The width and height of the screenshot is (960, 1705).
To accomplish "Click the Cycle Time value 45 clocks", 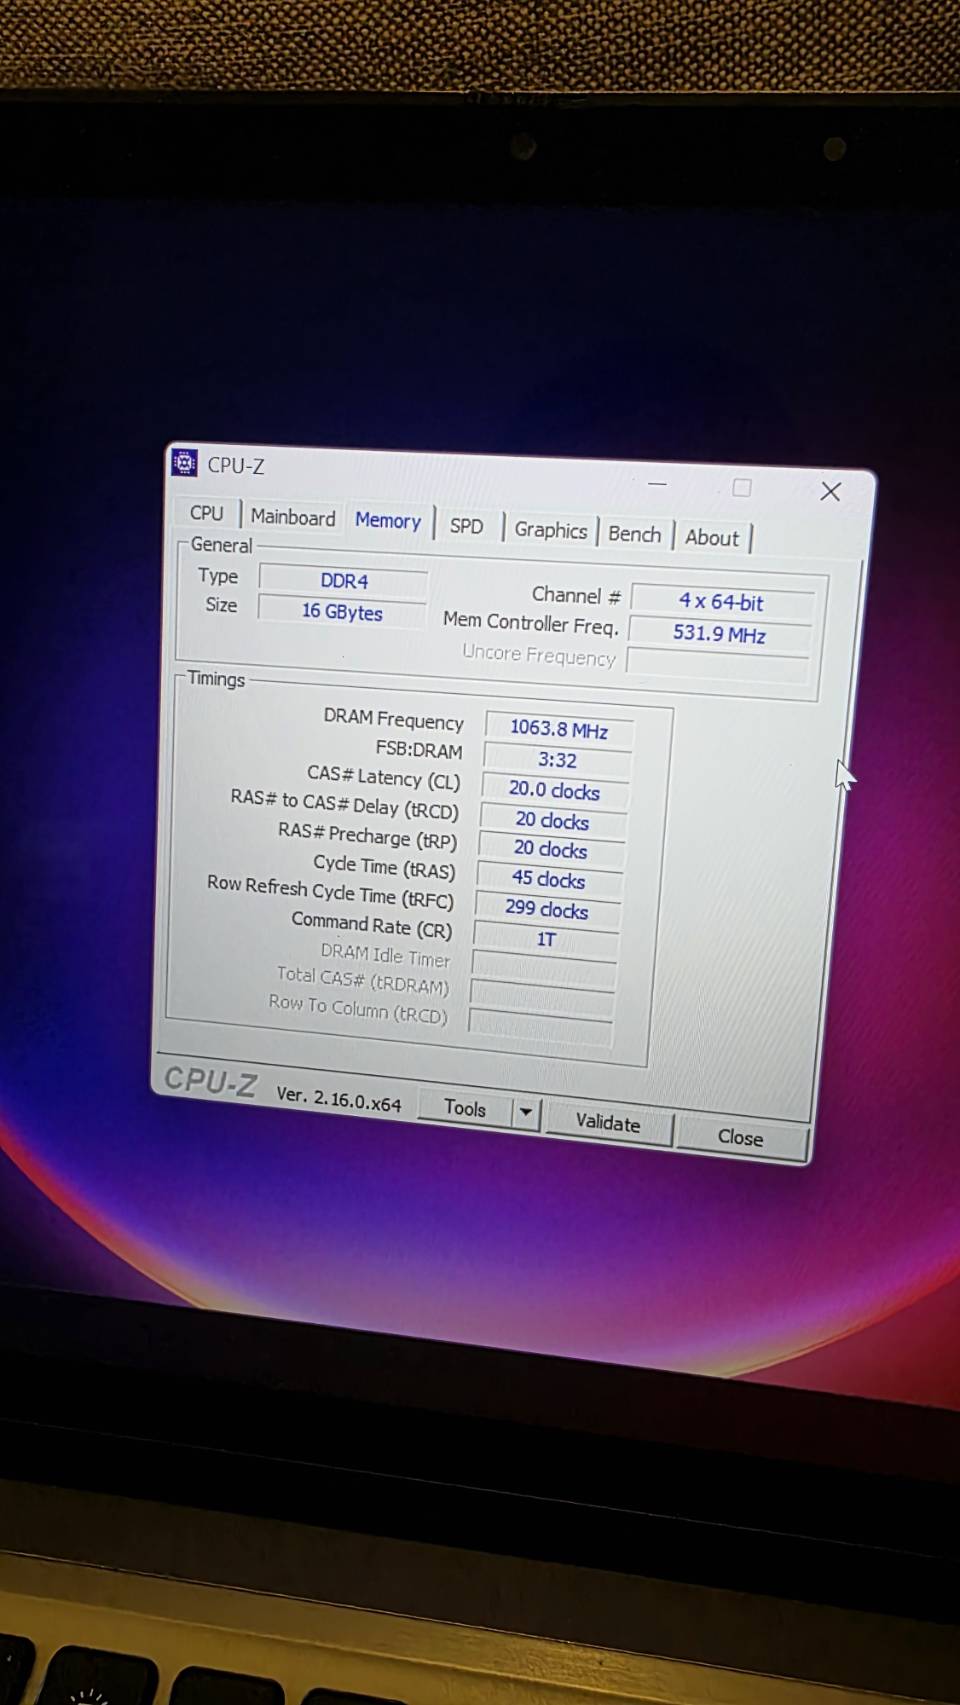I will (548, 879).
